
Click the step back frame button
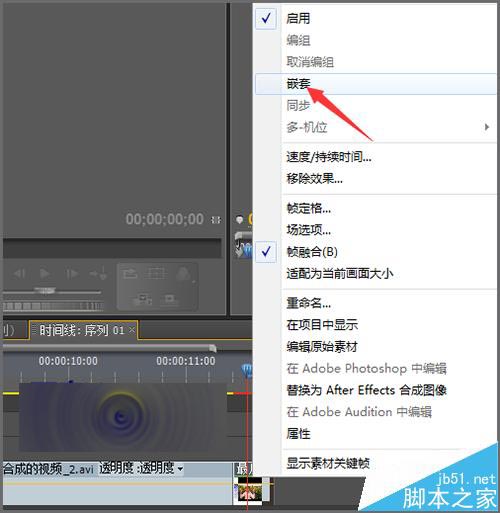coord(20,274)
